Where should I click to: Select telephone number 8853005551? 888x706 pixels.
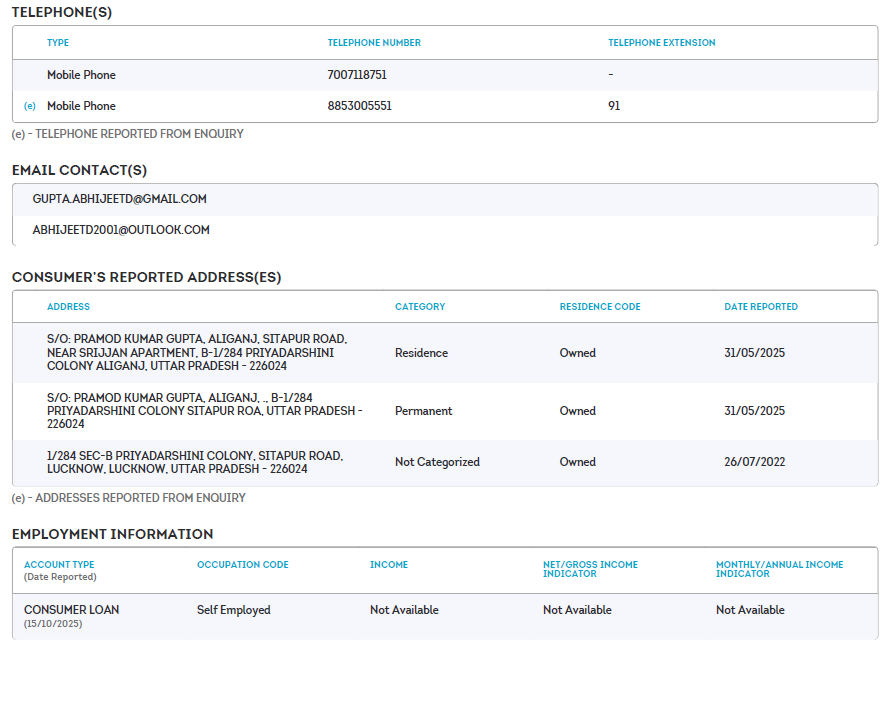(x=359, y=106)
